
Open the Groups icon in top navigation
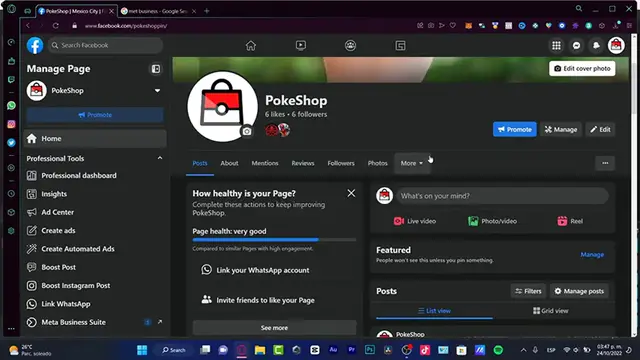[350, 46]
